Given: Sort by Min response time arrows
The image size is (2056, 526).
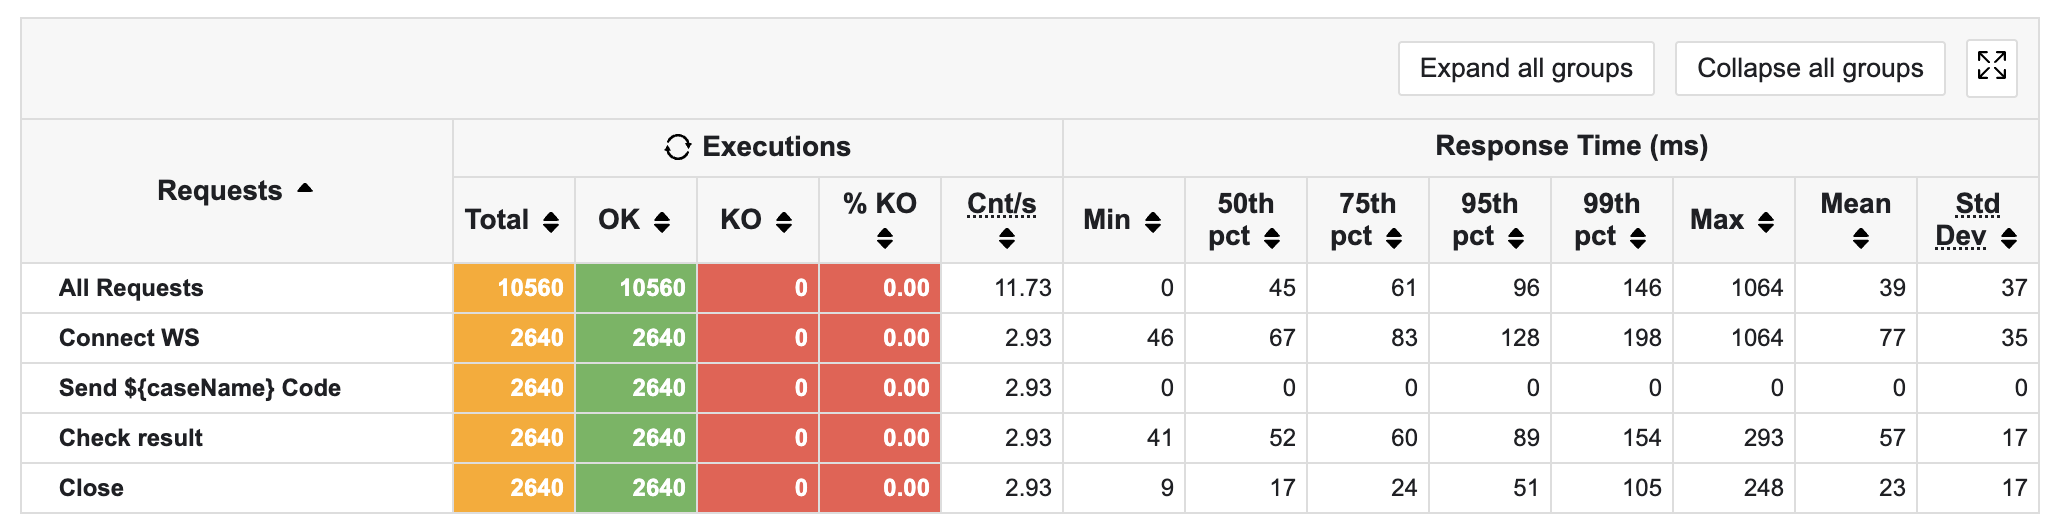Looking at the screenshot, I should coord(1153,222).
